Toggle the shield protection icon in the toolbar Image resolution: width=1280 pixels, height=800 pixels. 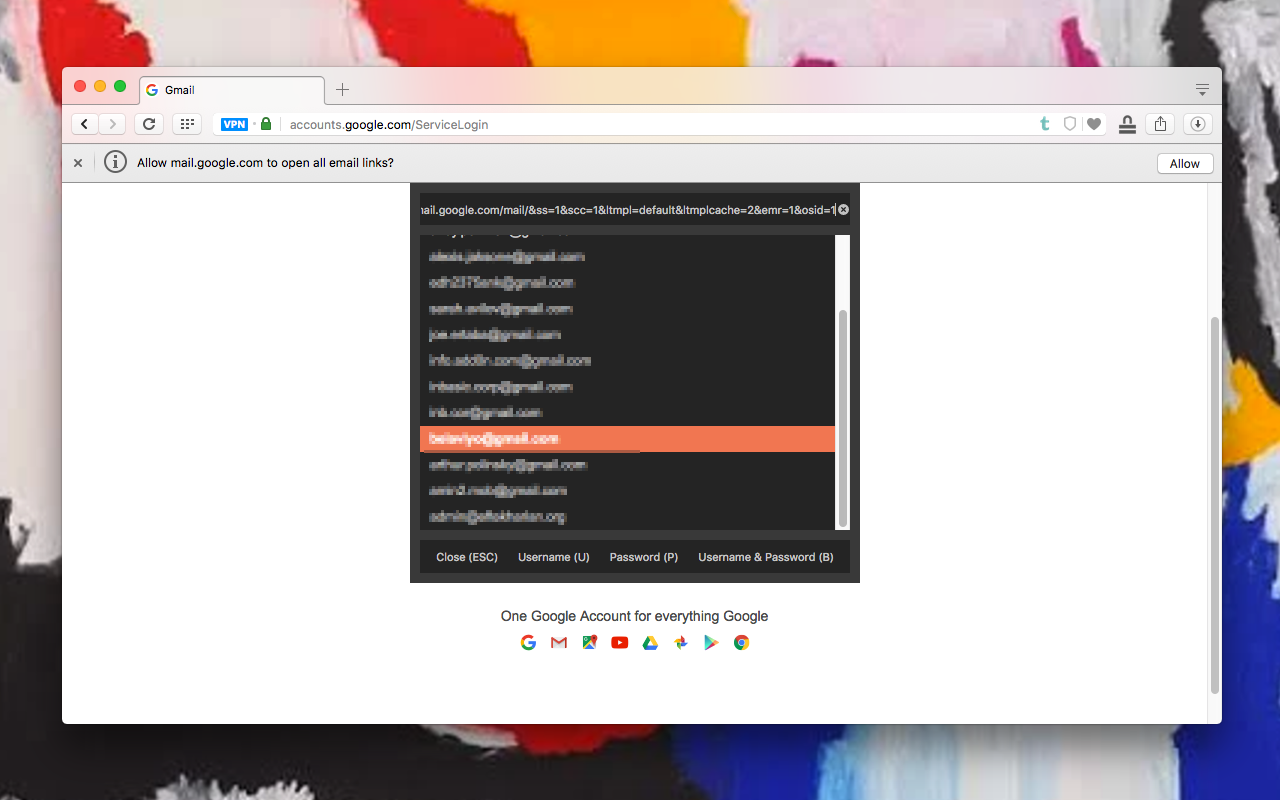coord(1069,123)
